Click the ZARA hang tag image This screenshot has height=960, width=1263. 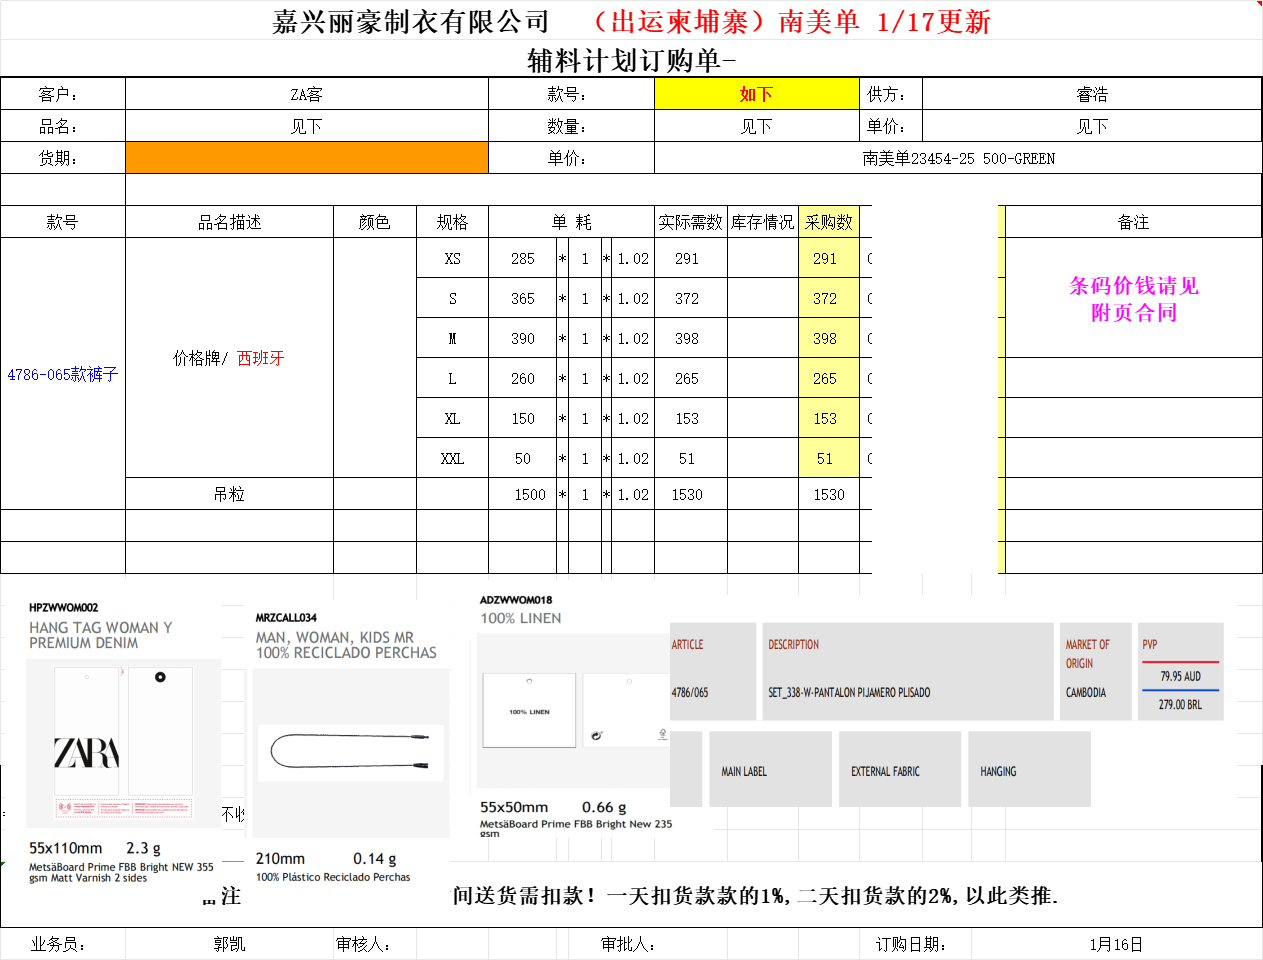[x=122, y=742]
